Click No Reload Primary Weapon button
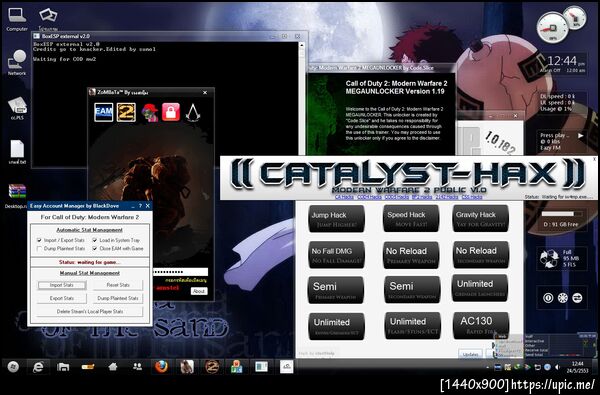Screen dimensions: 600x395 411,255
